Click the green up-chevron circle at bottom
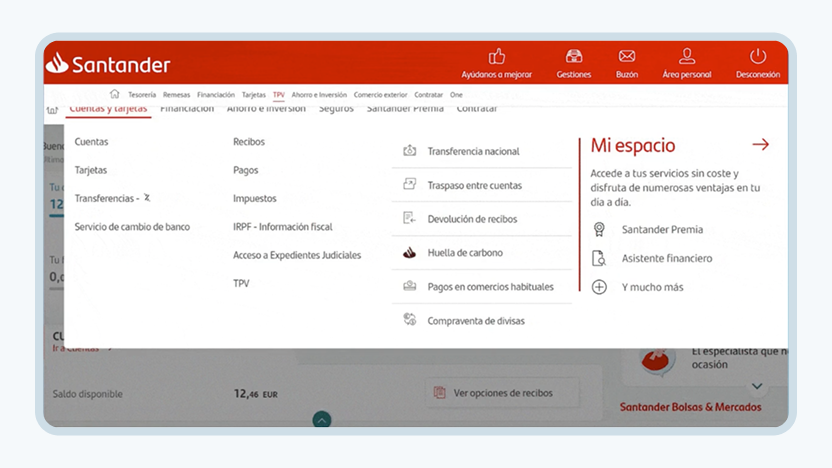Image resolution: width=832 pixels, height=468 pixels. tap(322, 420)
